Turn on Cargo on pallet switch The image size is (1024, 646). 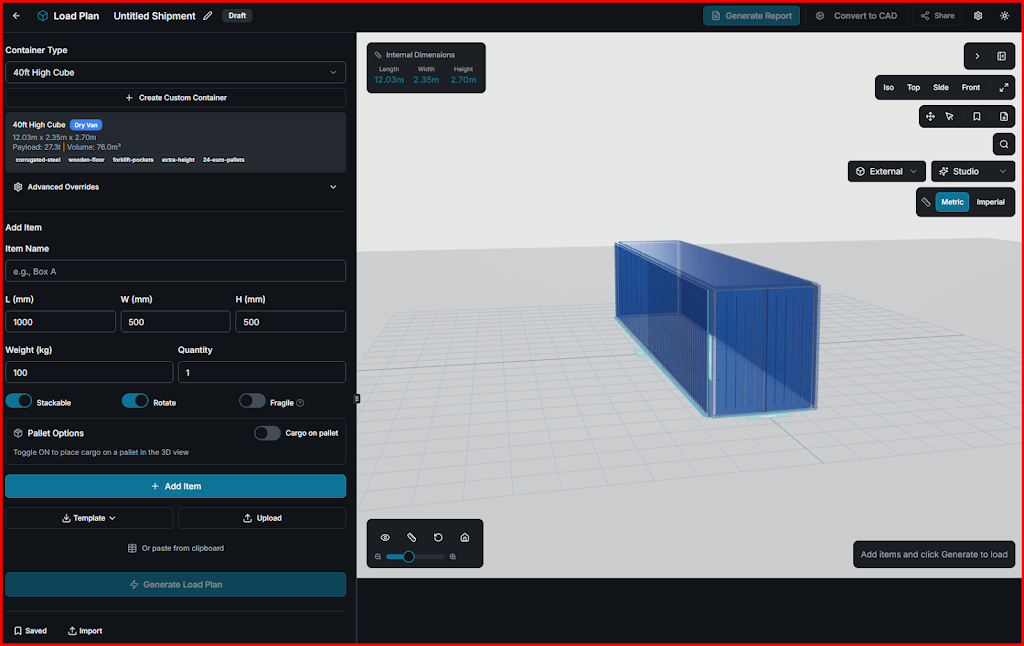(x=267, y=433)
